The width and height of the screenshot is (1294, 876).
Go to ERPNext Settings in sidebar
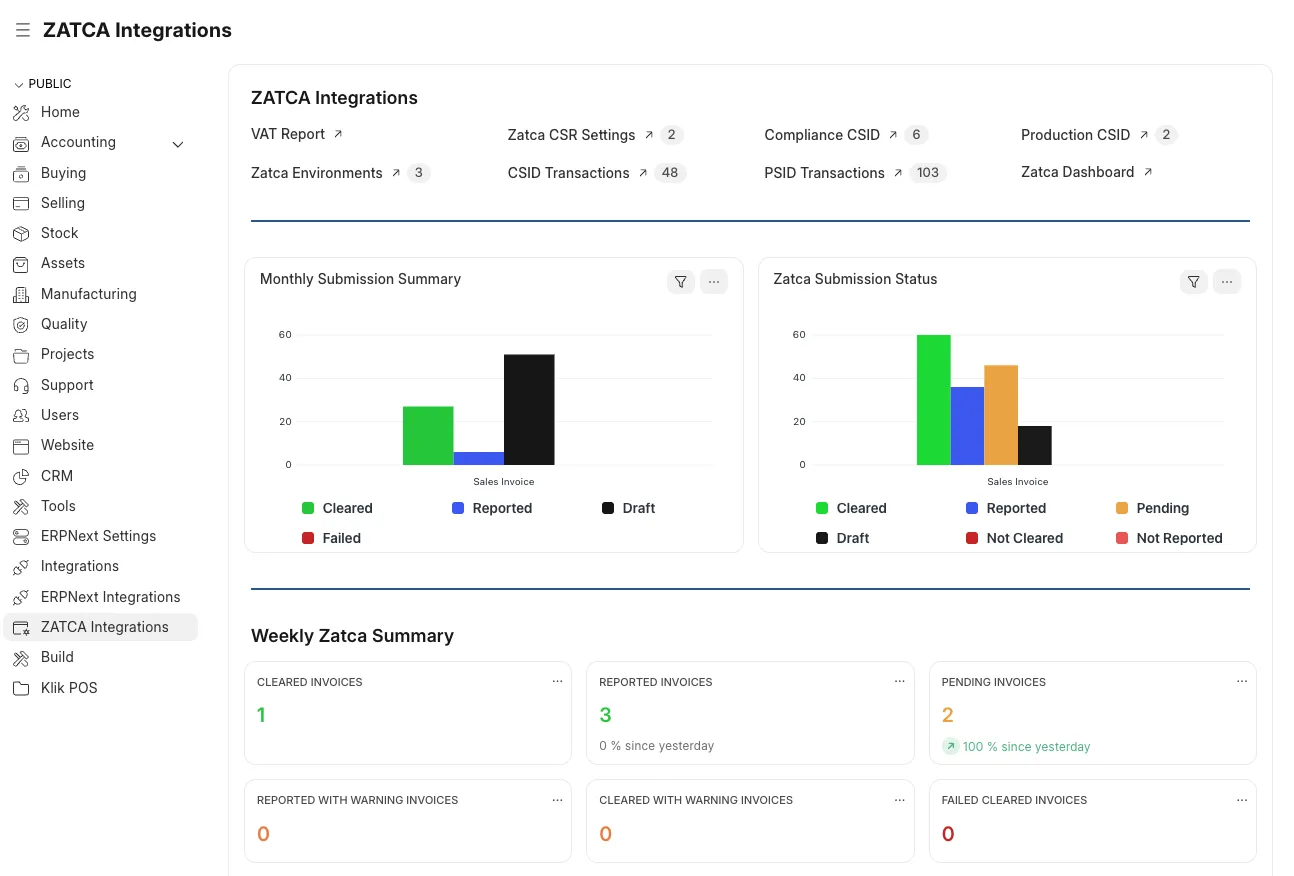(x=98, y=536)
